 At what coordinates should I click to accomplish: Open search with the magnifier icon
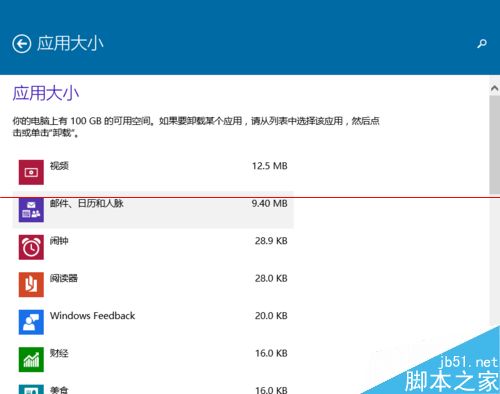pos(482,44)
